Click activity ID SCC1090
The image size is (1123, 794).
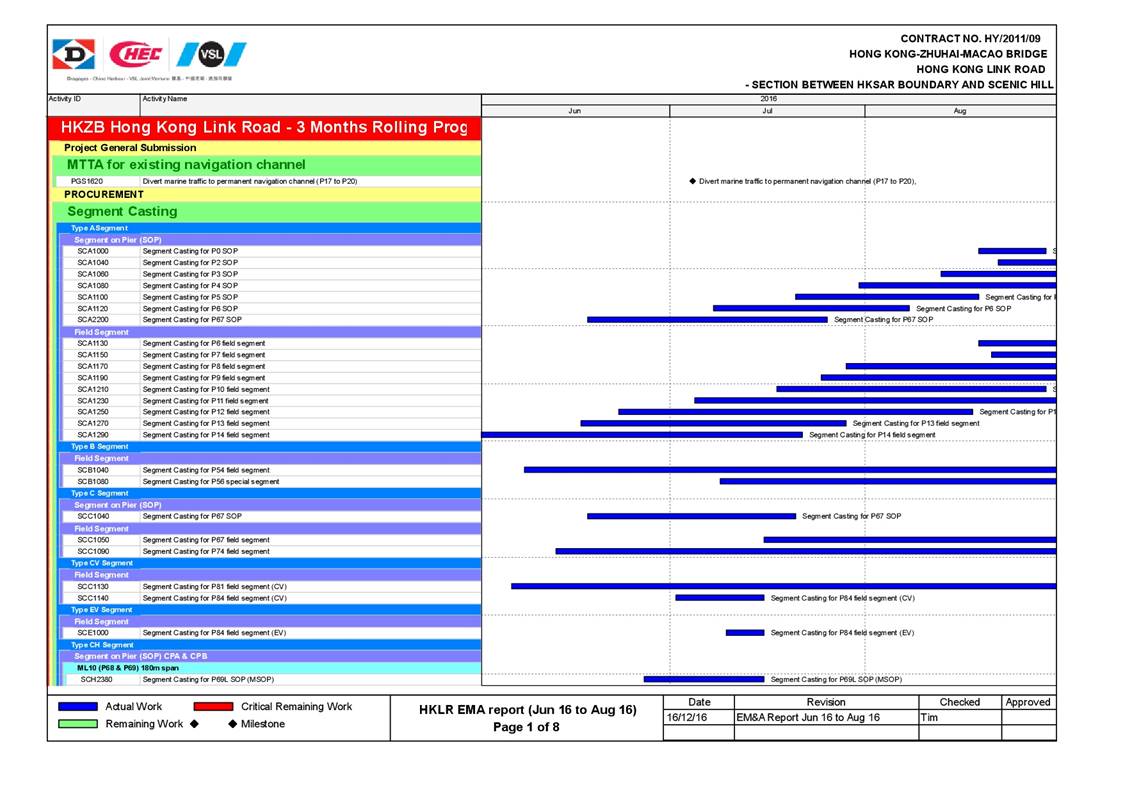(93, 552)
